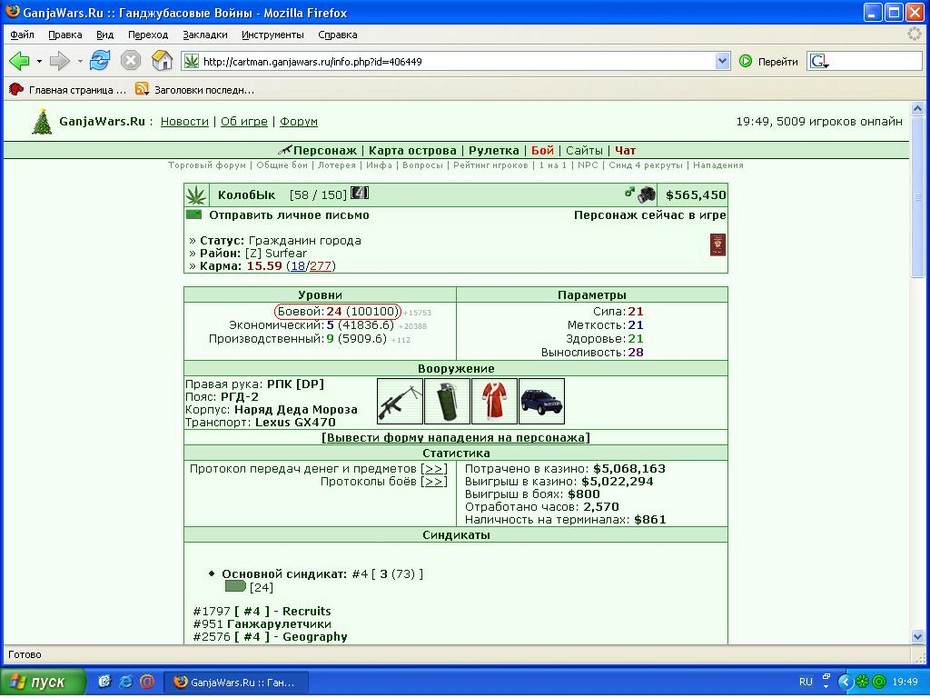Click the Firefox Back arrow button
Image resolution: width=930 pixels, height=698 pixels.
(19, 60)
